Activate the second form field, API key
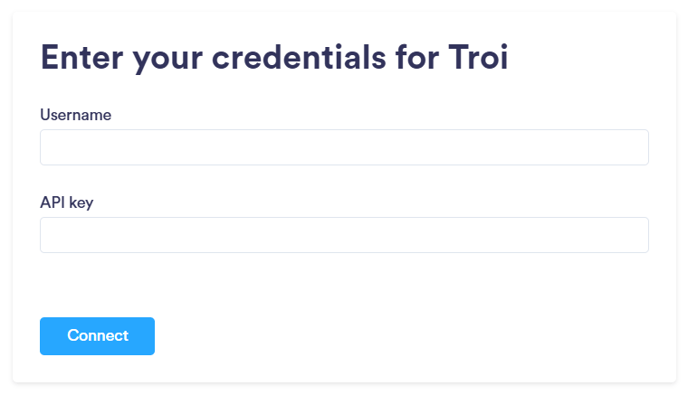This screenshot has height=395, width=688. pos(344,235)
